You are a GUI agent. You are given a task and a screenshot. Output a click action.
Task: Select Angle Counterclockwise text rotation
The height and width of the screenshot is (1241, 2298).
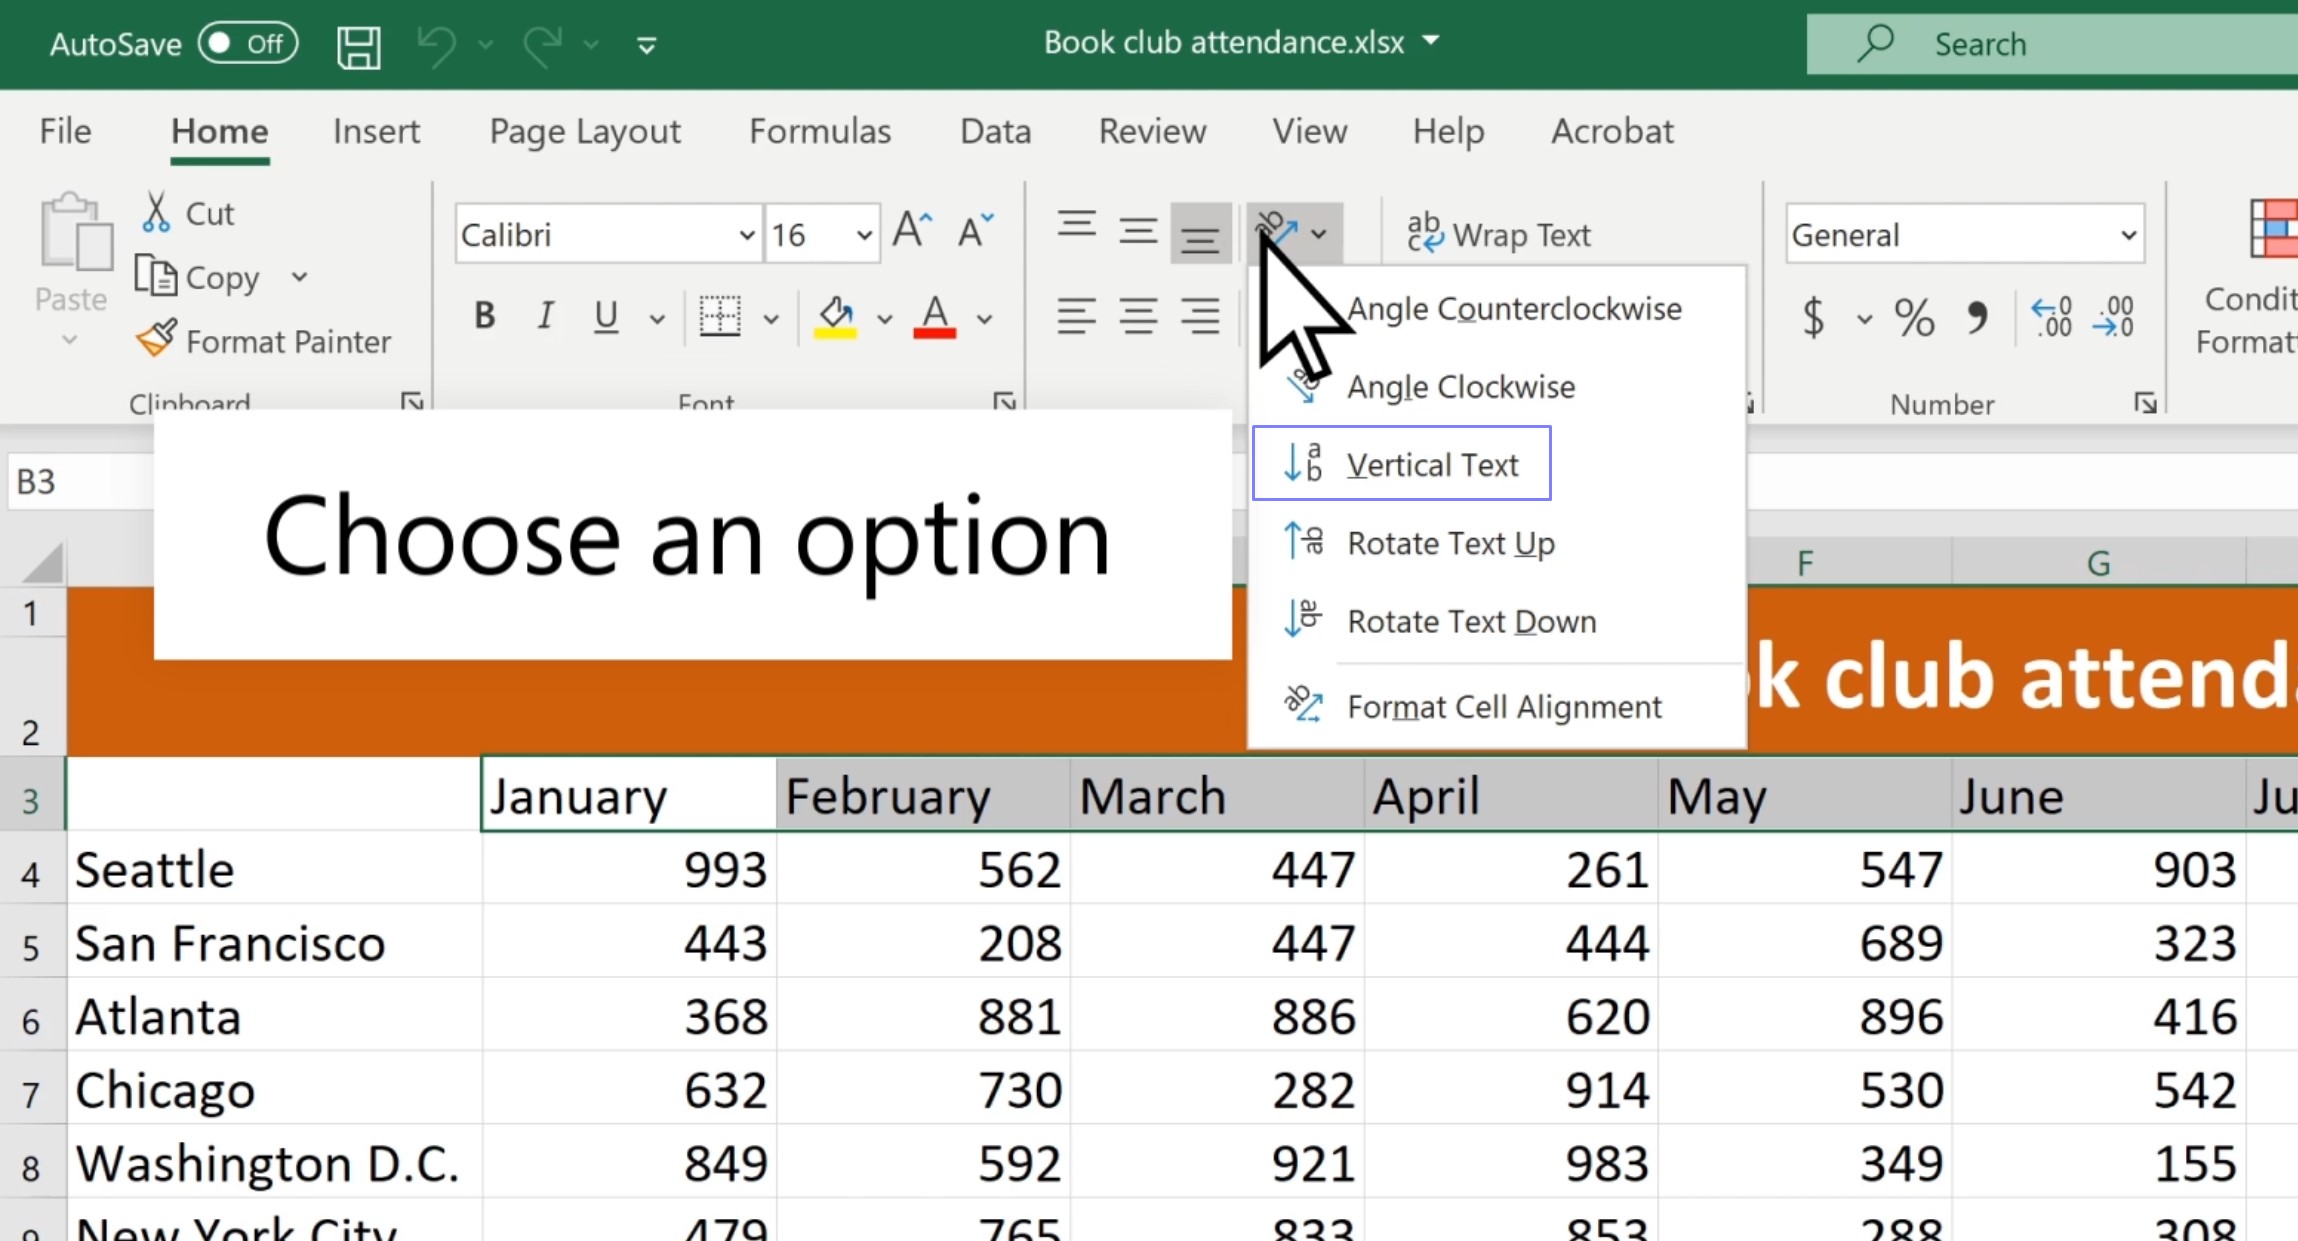pos(1511,307)
